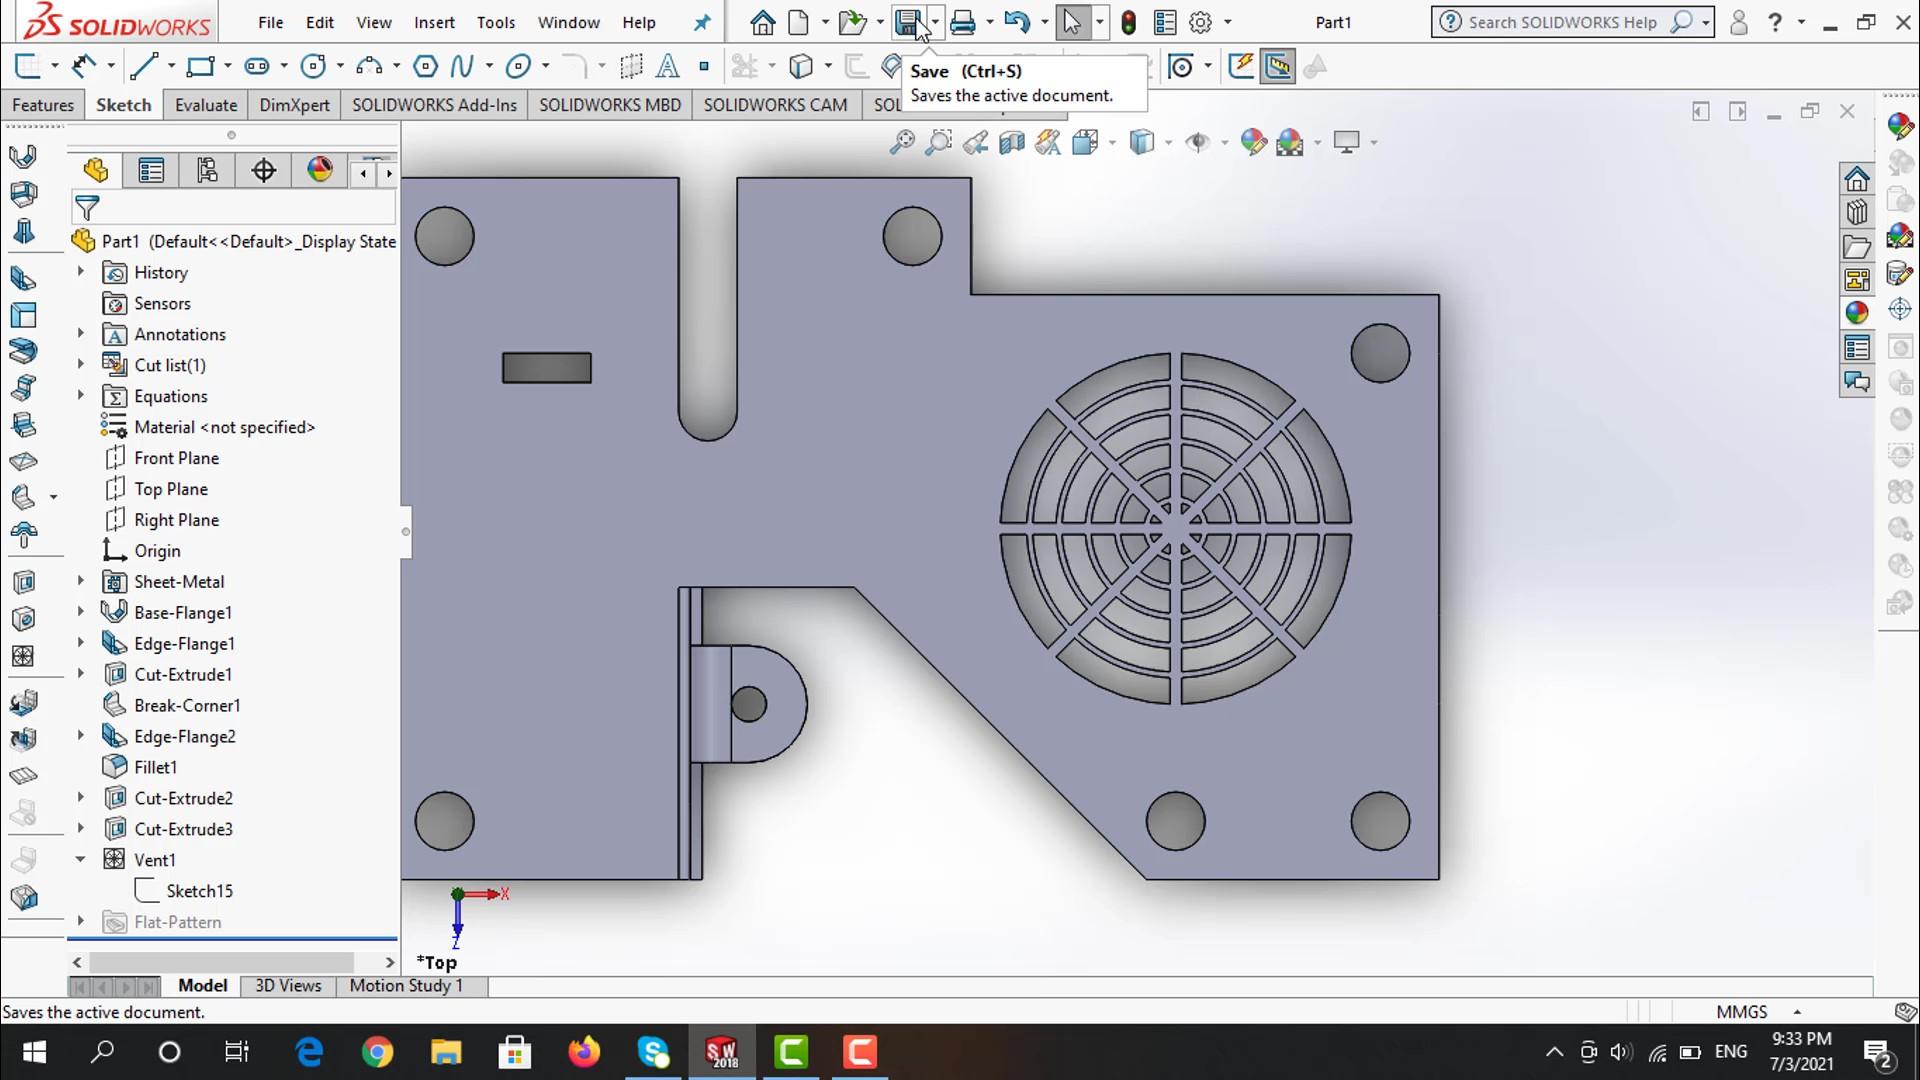Open the Section View tool
This screenshot has width=1920, height=1080.
click(x=1011, y=142)
